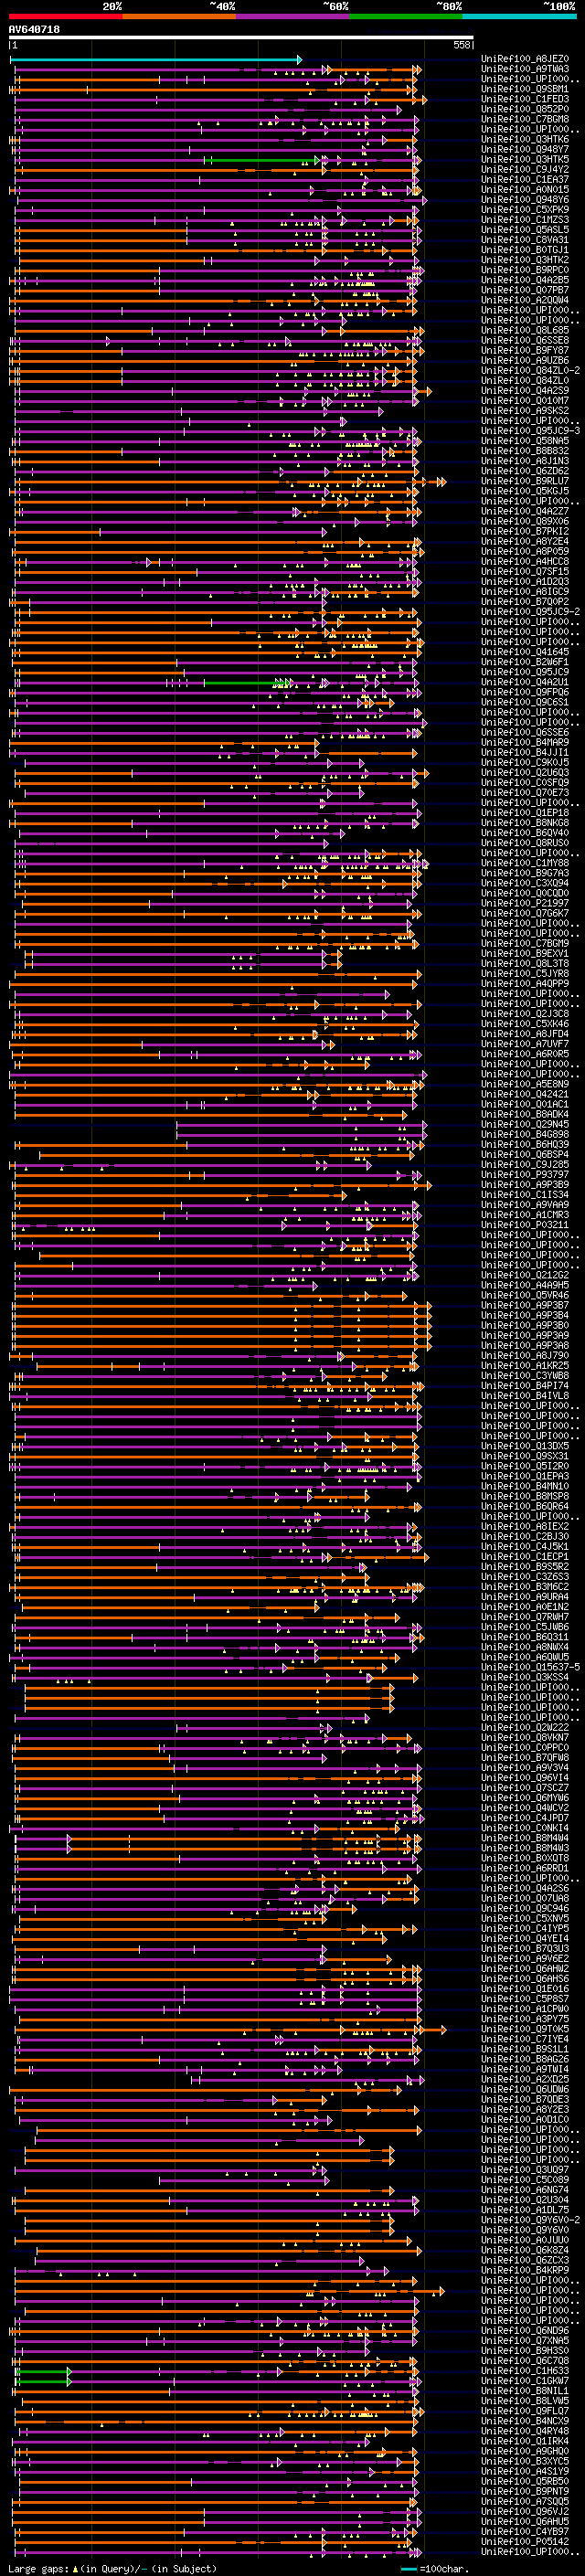Select hit label UniRef100_Q41645
585x2576 pixels.
tap(525, 652)
